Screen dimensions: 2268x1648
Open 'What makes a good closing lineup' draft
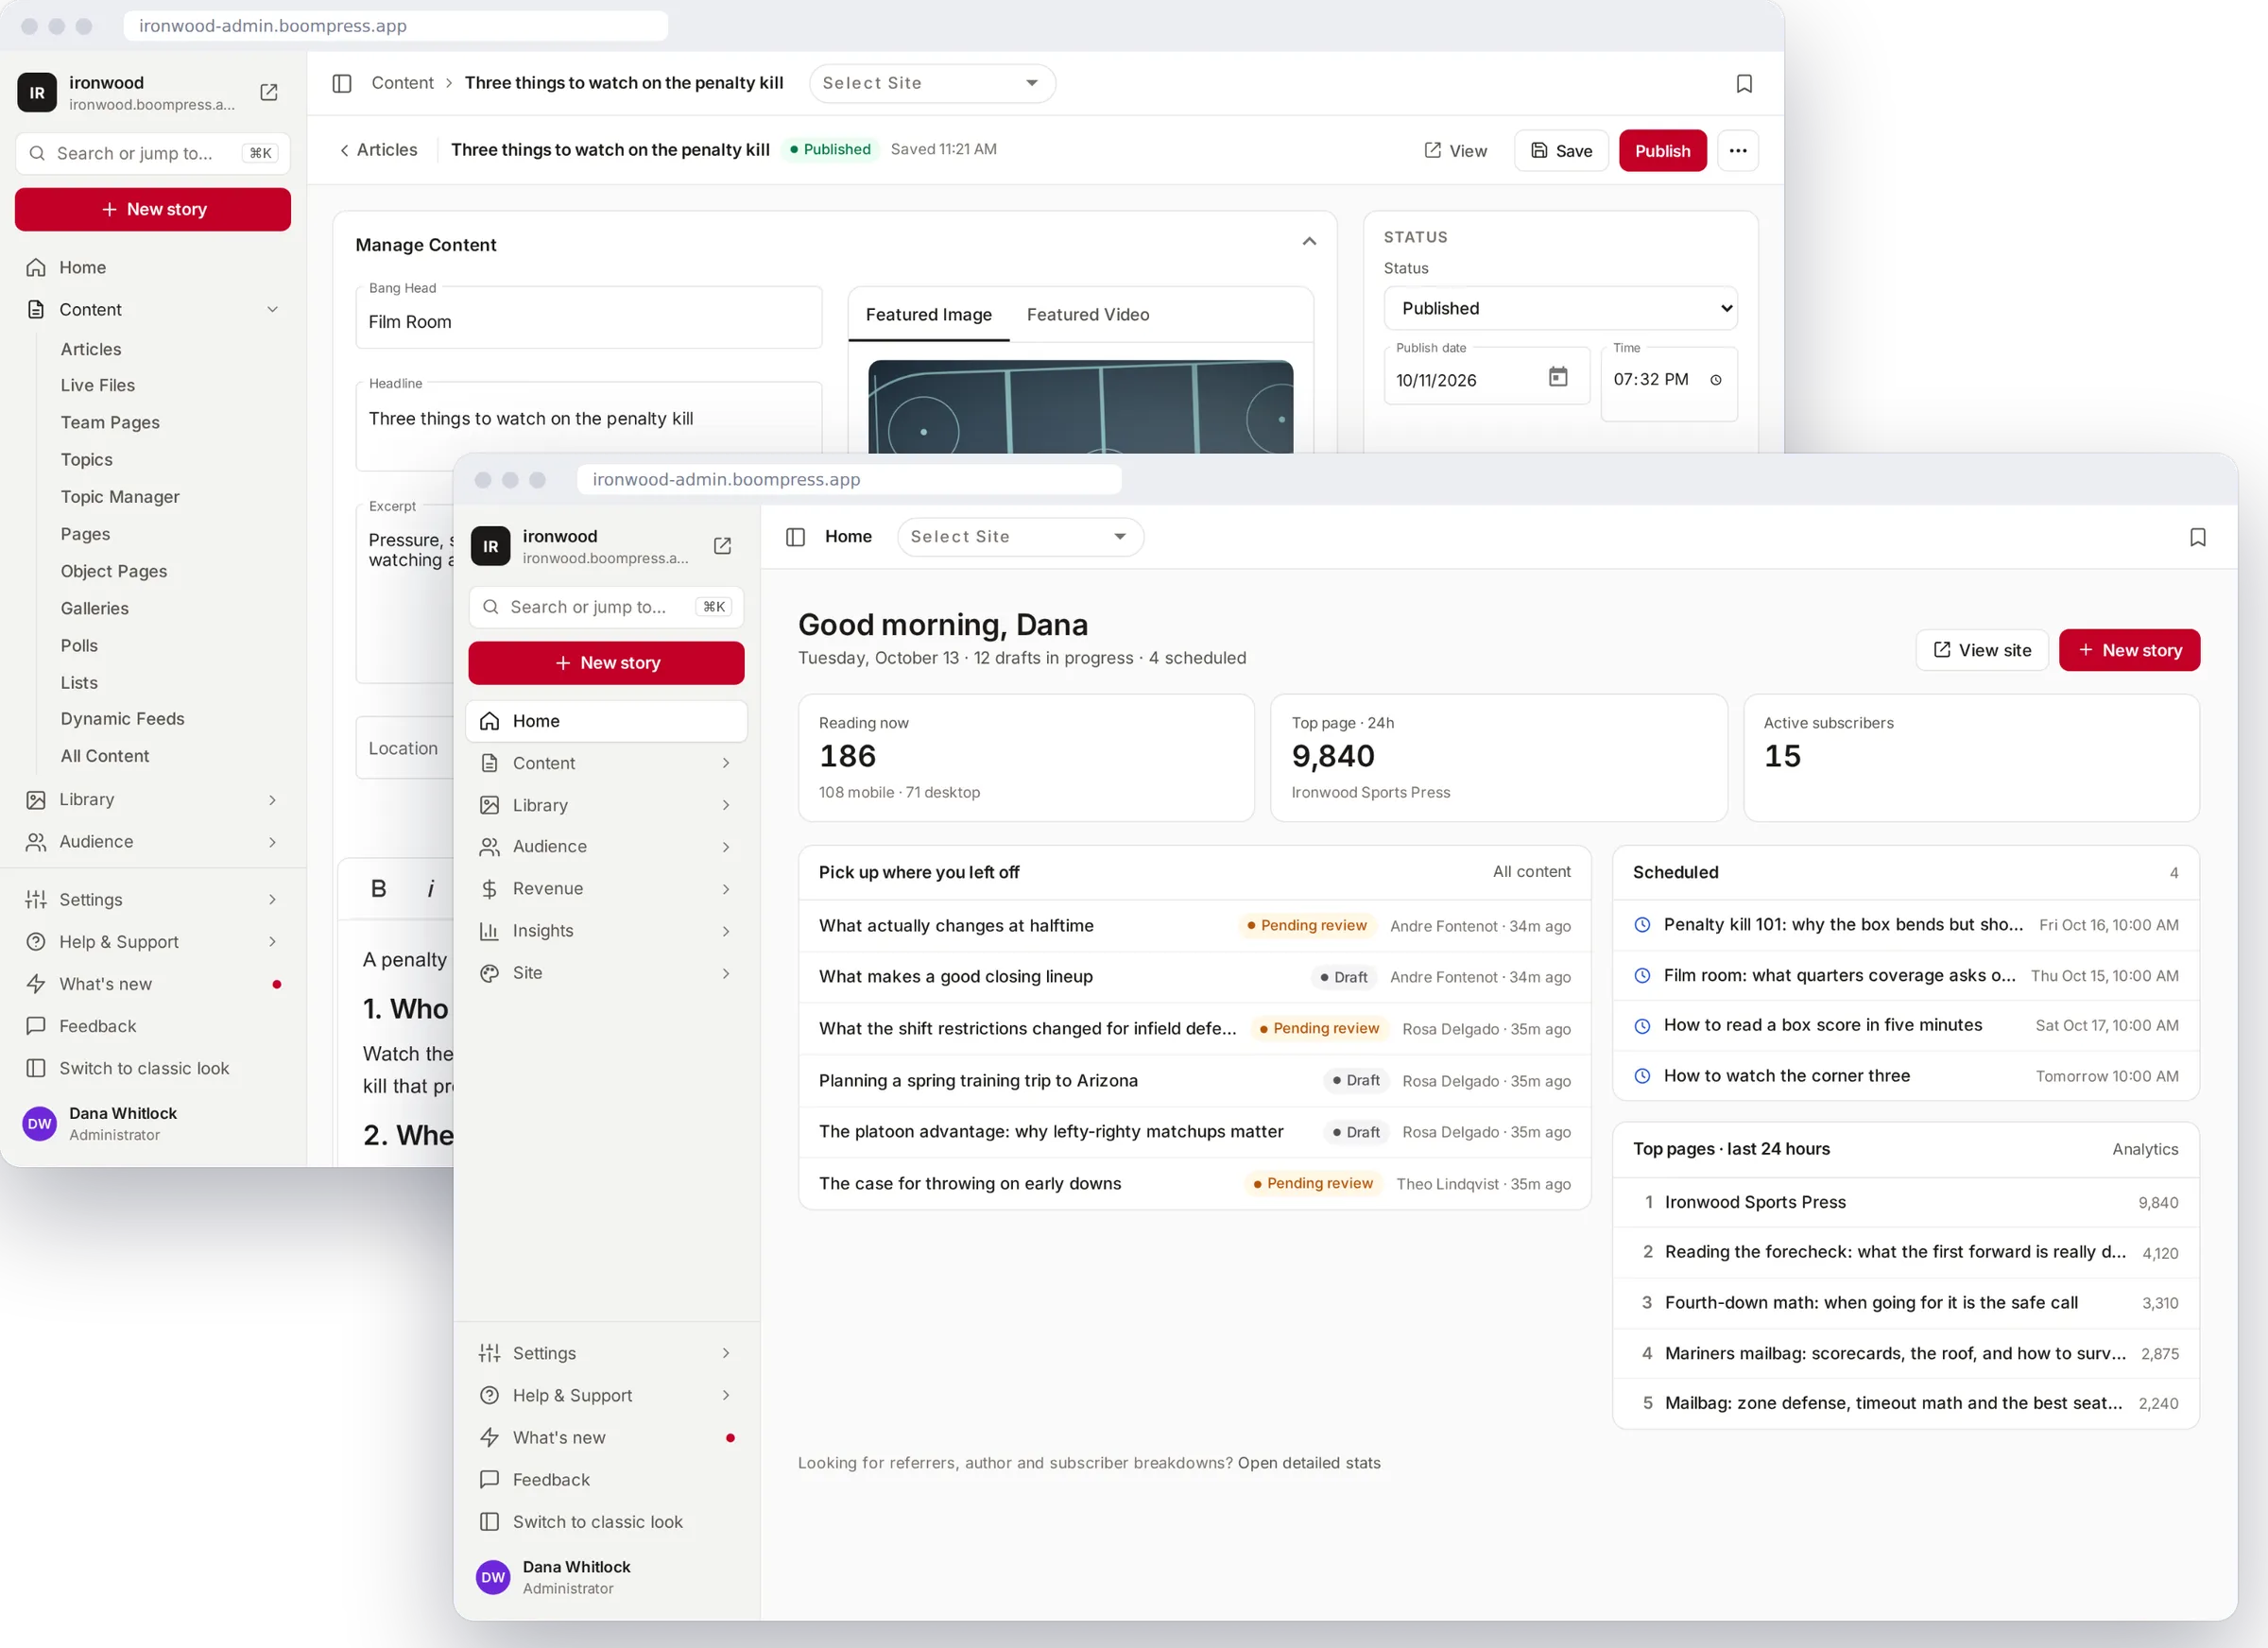[1194, 977]
